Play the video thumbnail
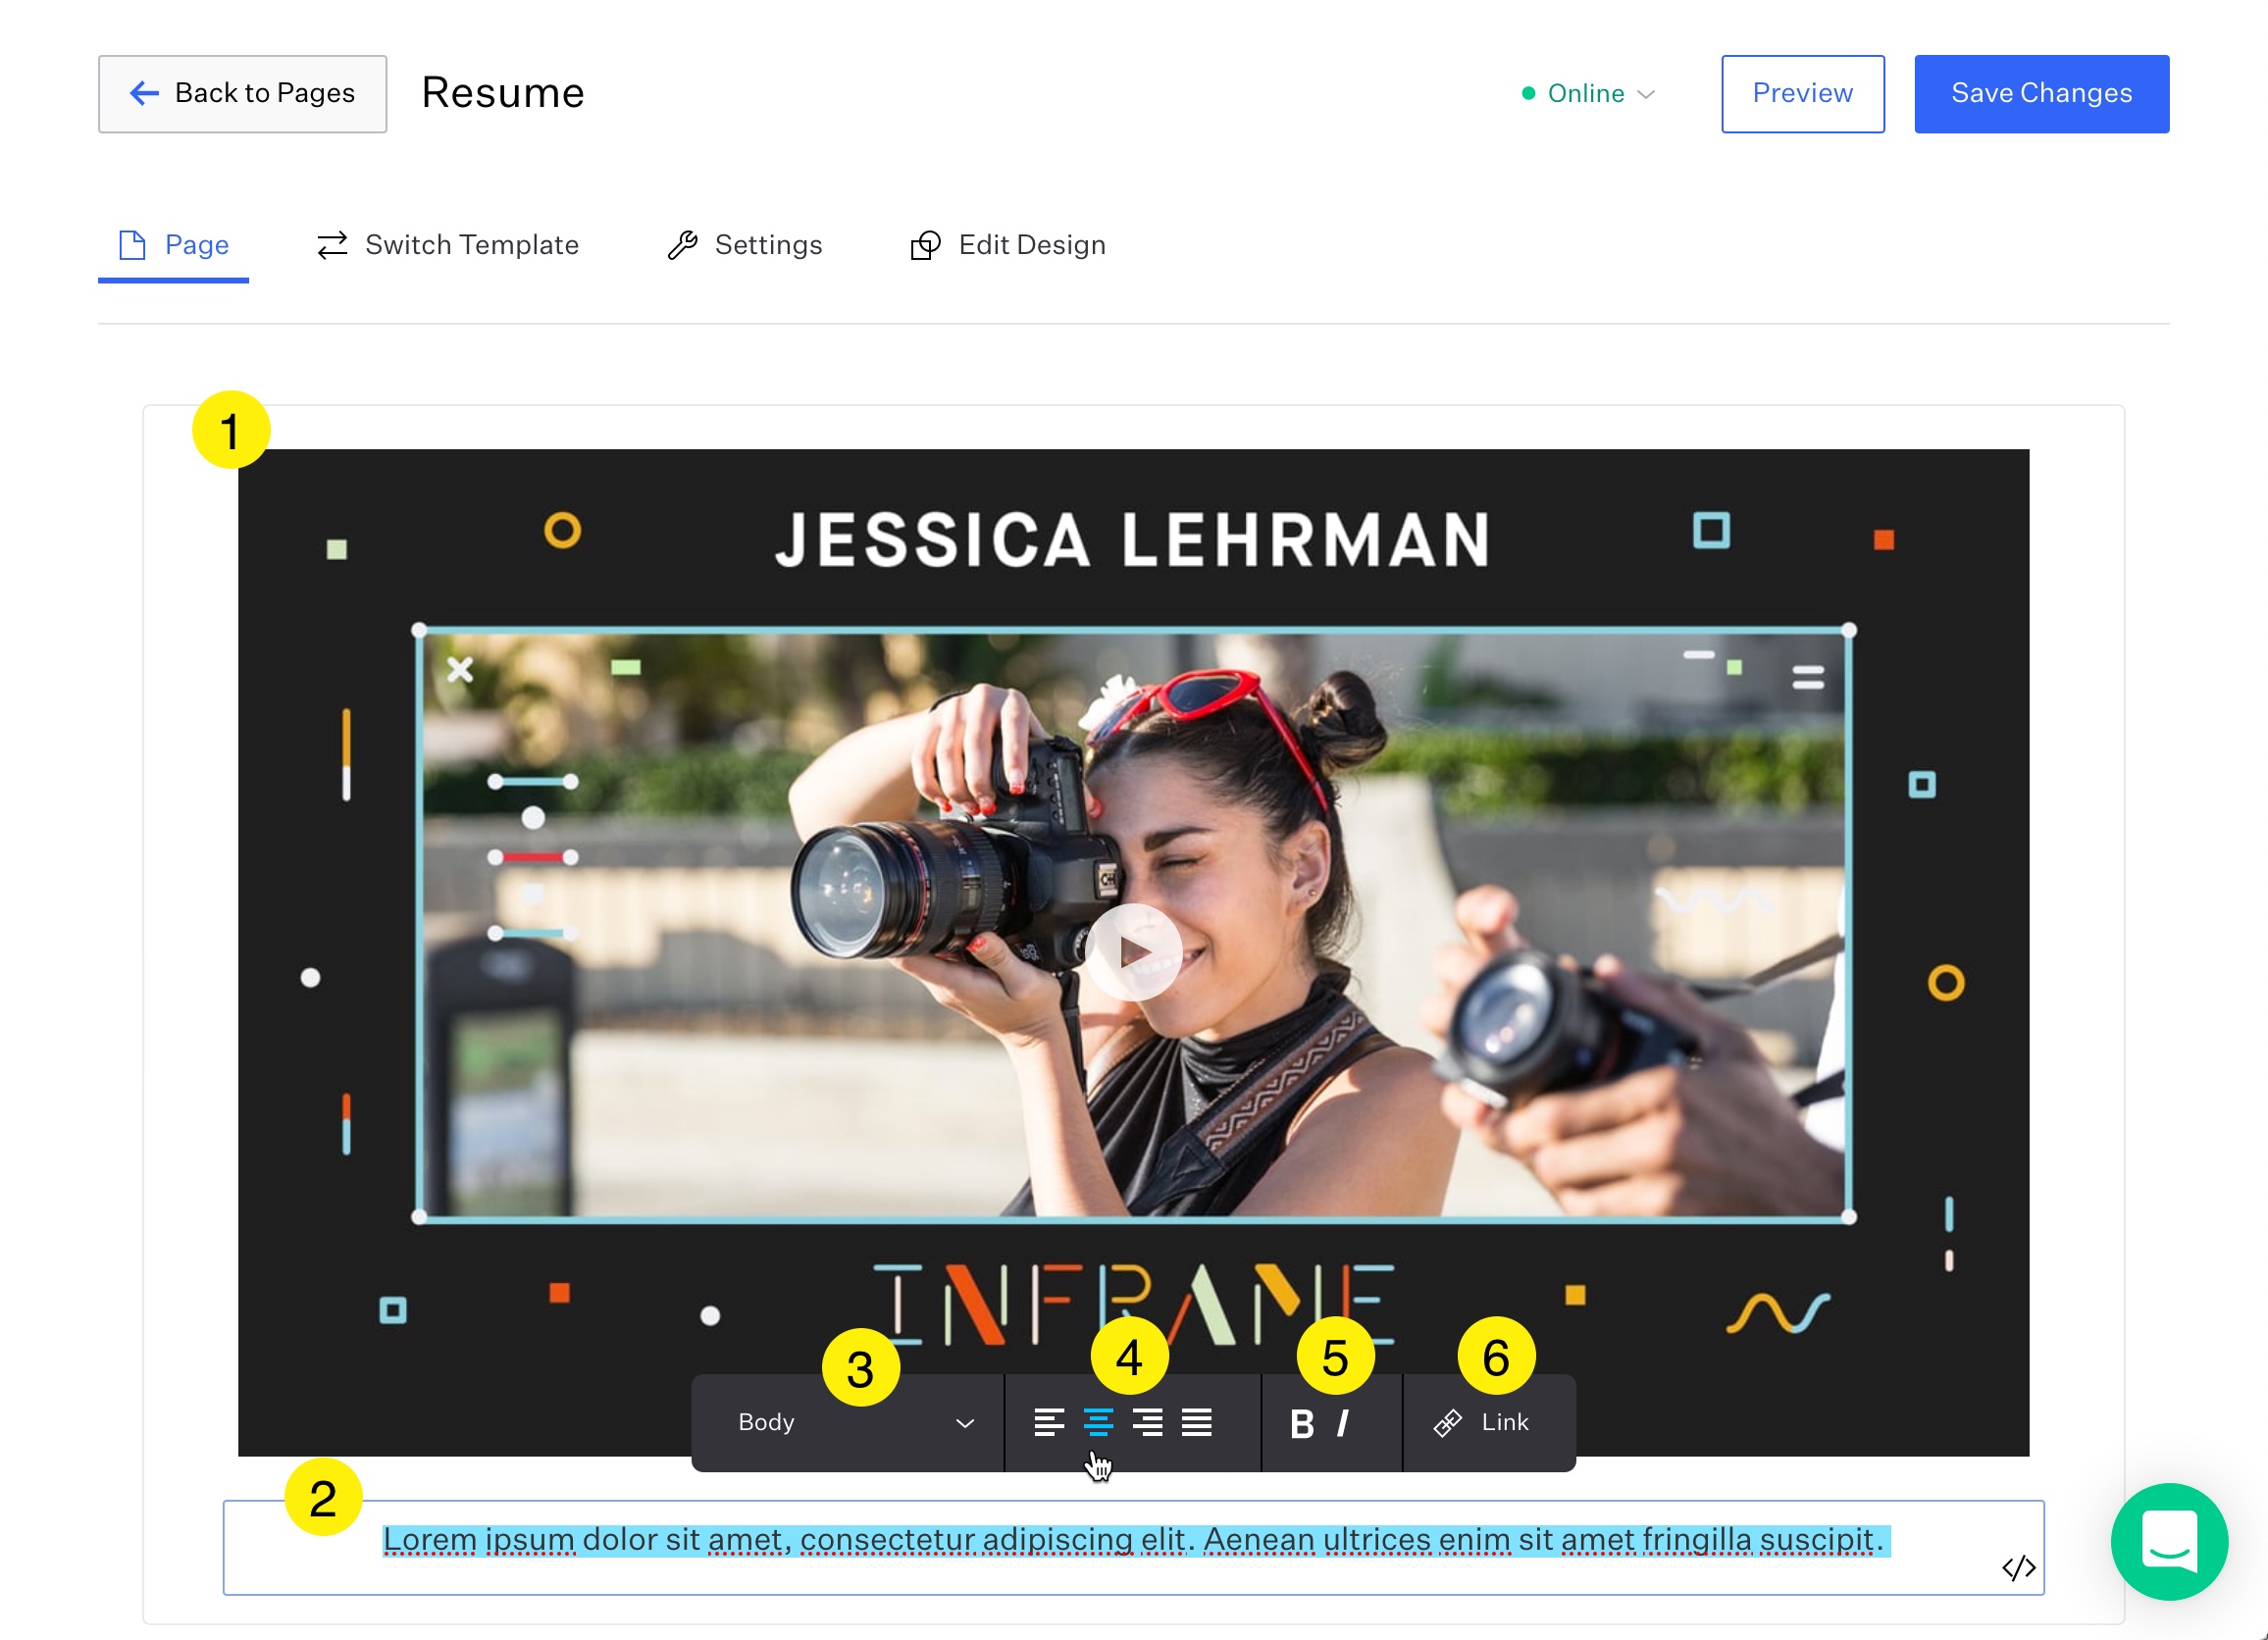 click(x=1133, y=951)
